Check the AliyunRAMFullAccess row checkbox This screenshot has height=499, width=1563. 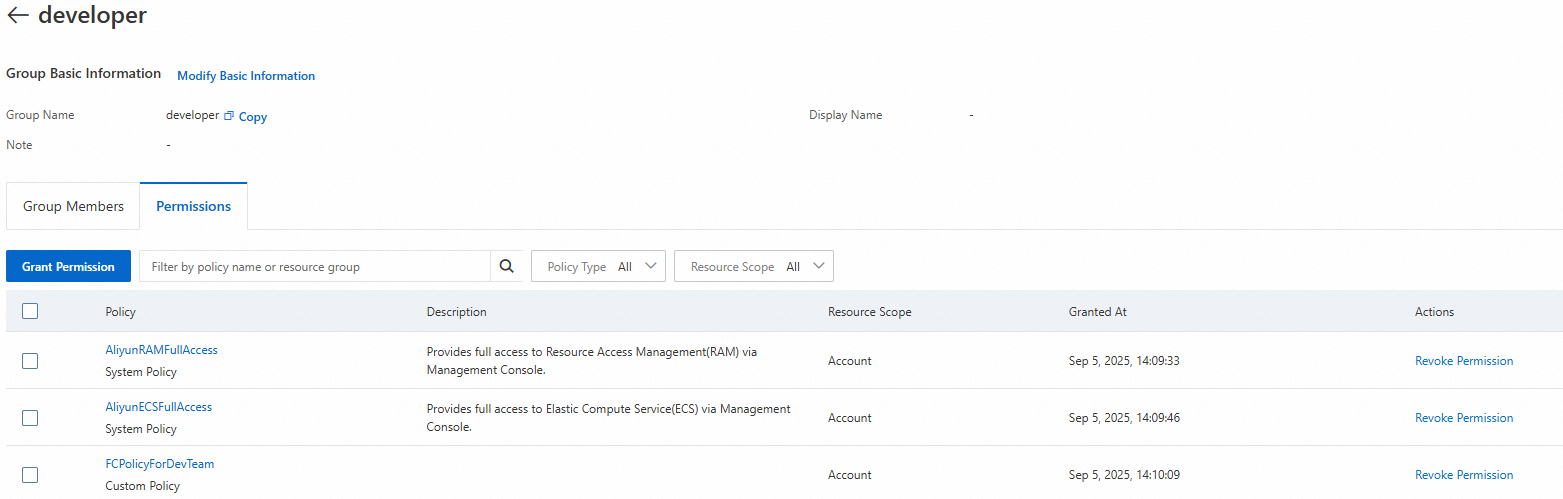coord(30,361)
